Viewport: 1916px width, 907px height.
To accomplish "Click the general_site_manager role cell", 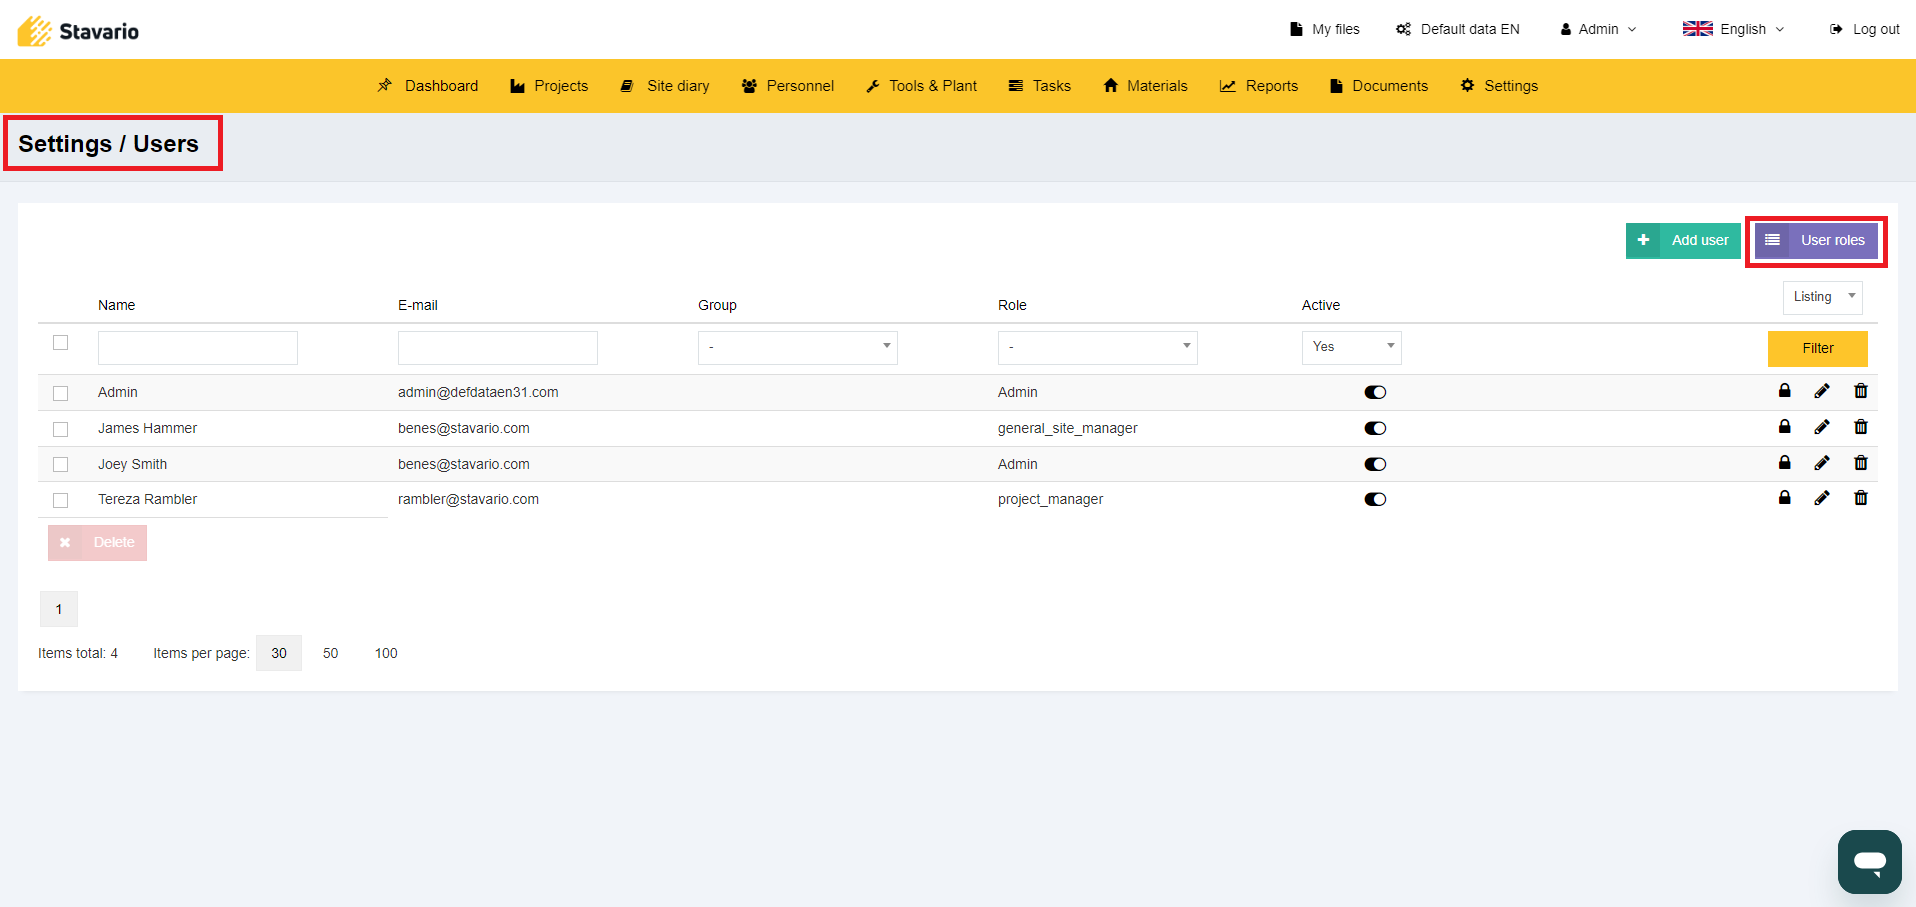I will [x=1067, y=428].
